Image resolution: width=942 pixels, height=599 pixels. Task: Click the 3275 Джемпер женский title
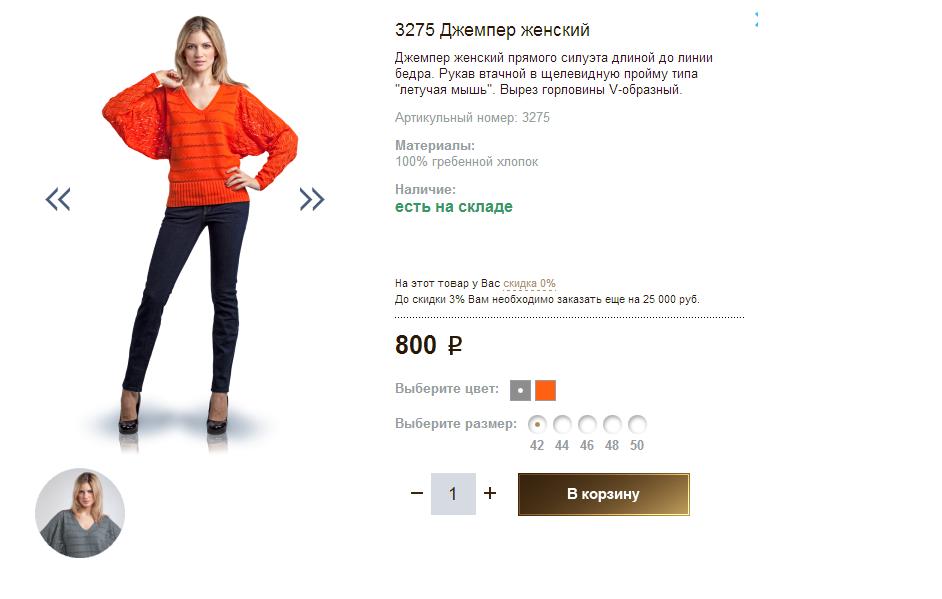(492, 30)
